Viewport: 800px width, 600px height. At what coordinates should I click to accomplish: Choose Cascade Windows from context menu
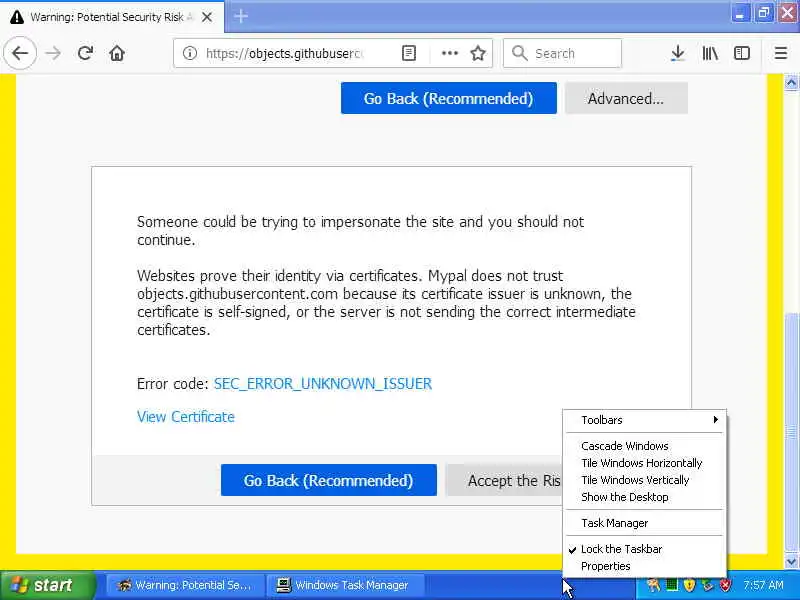click(x=644, y=446)
